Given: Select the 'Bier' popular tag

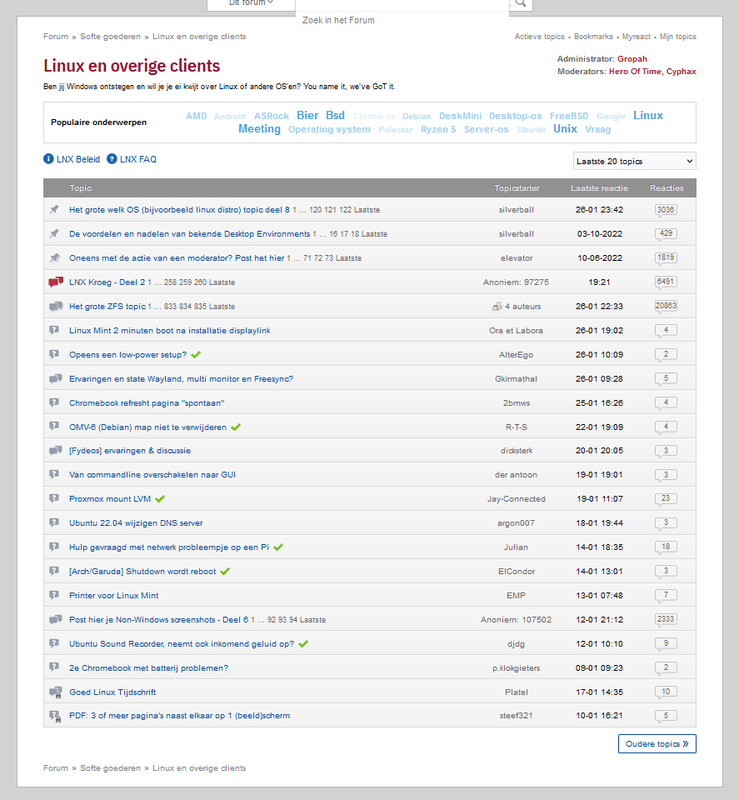Looking at the screenshot, I should 307,115.
